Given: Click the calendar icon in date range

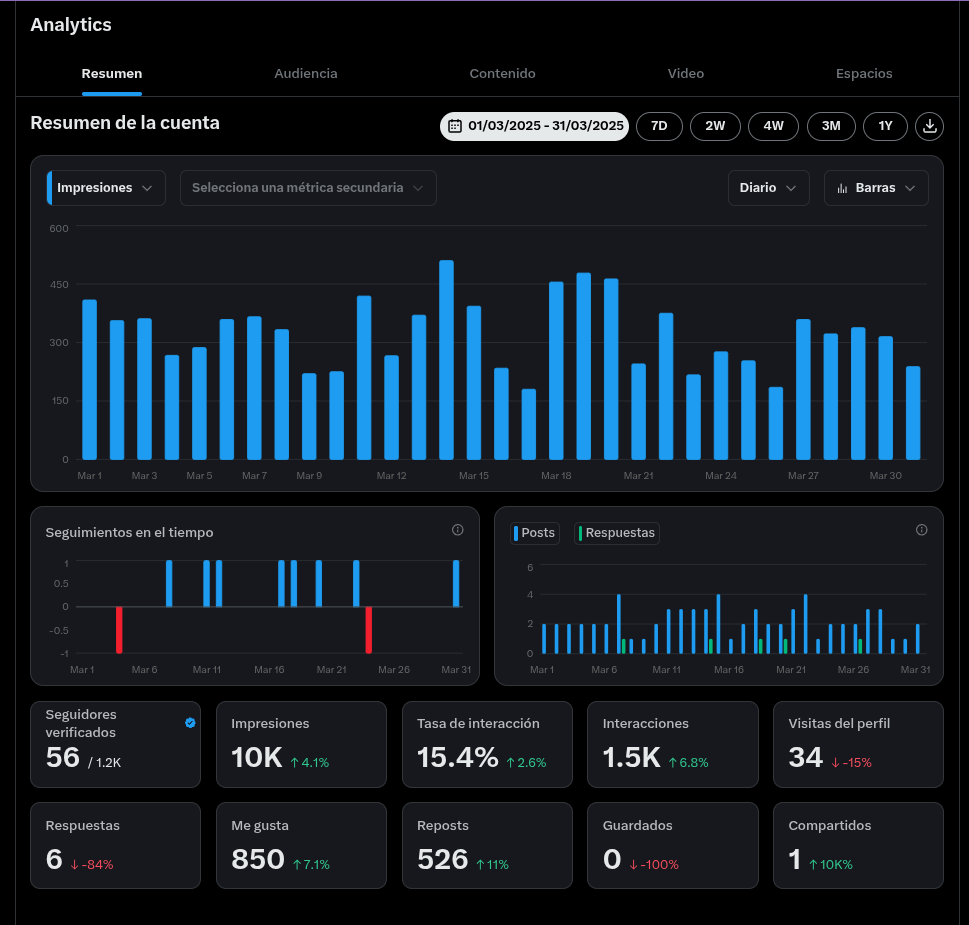Looking at the screenshot, I should 455,126.
